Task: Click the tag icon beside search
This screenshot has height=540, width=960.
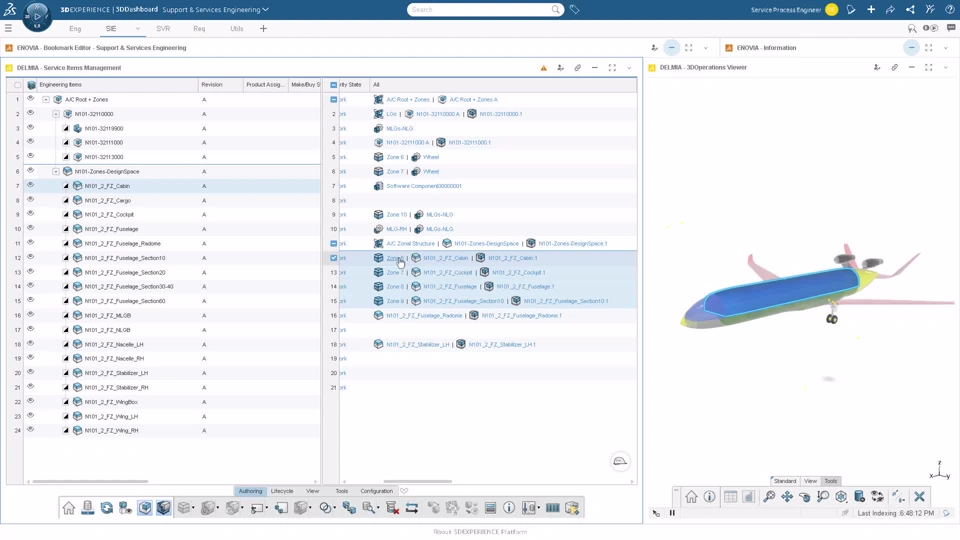Action: click(x=574, y=9)
